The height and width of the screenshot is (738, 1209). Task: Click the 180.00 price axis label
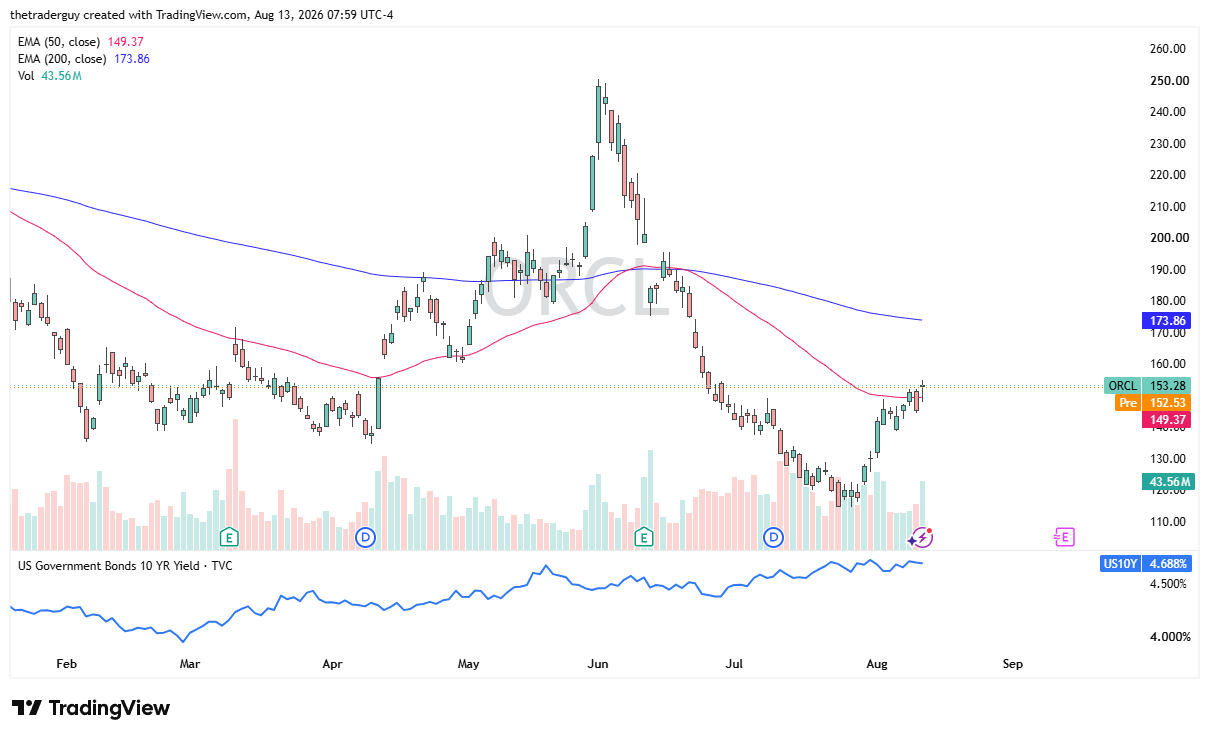[1167, 301]
